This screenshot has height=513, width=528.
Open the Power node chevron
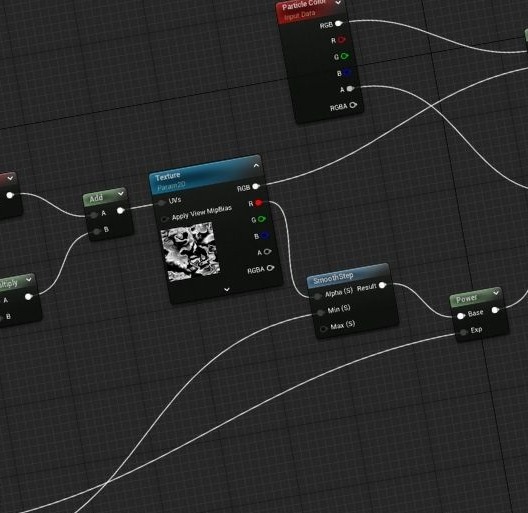pos(496,293)
